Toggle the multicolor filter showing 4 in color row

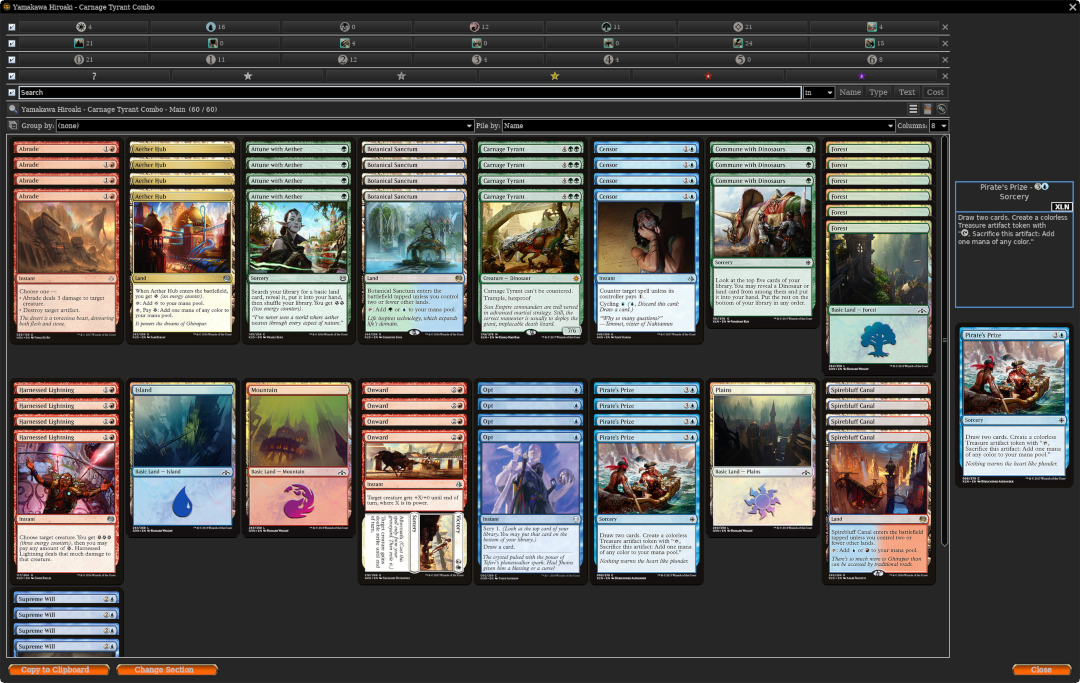875,27
